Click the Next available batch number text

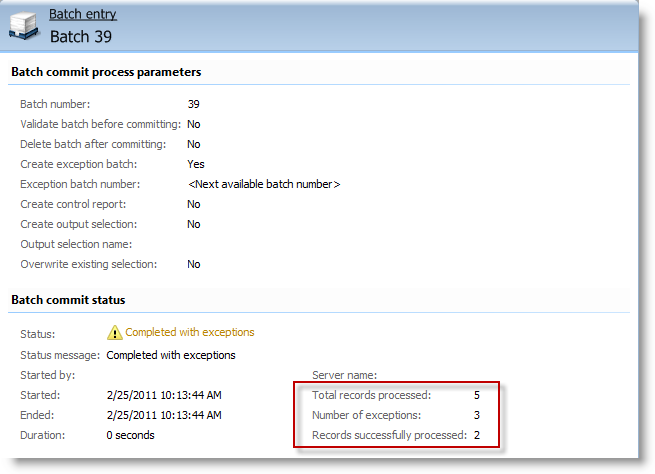(x=264, y=184)
